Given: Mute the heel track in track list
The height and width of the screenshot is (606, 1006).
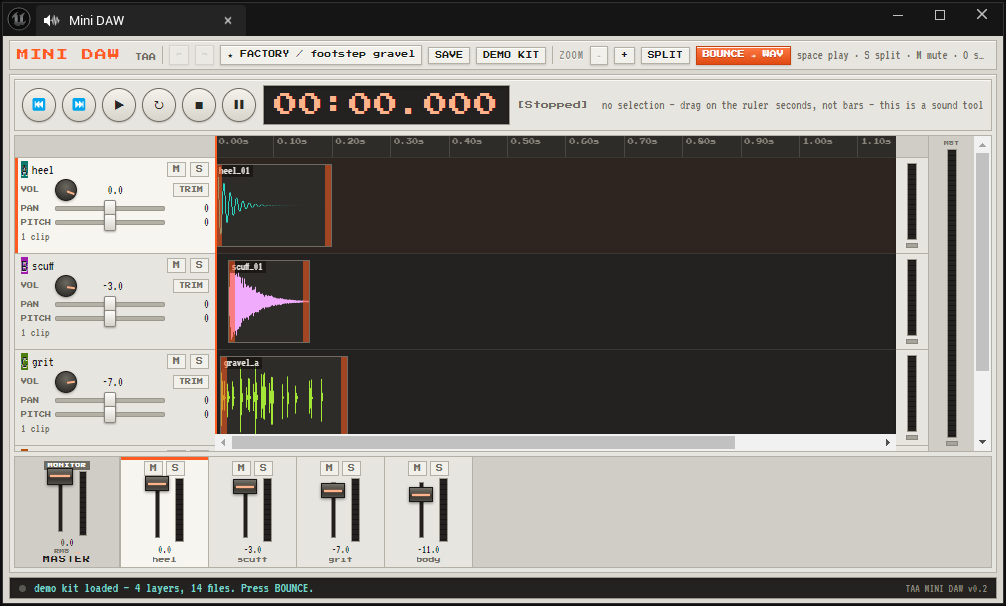Looking at the screenshot, I should [x=176, y=169].
